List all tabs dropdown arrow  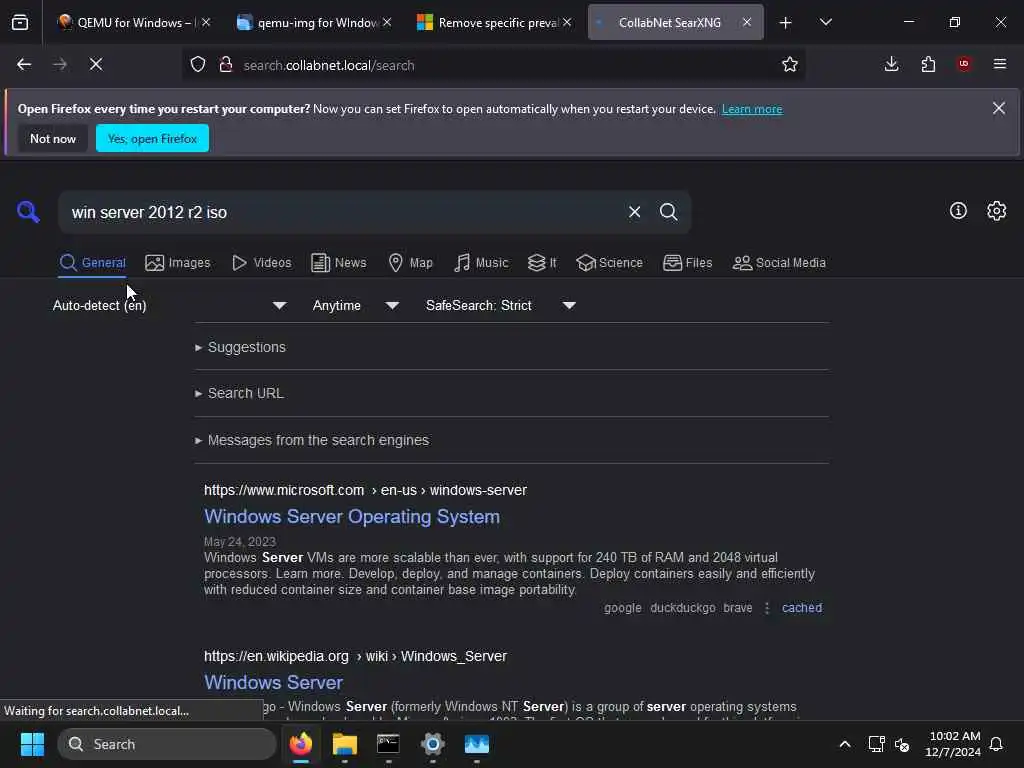tap(825, 23)
